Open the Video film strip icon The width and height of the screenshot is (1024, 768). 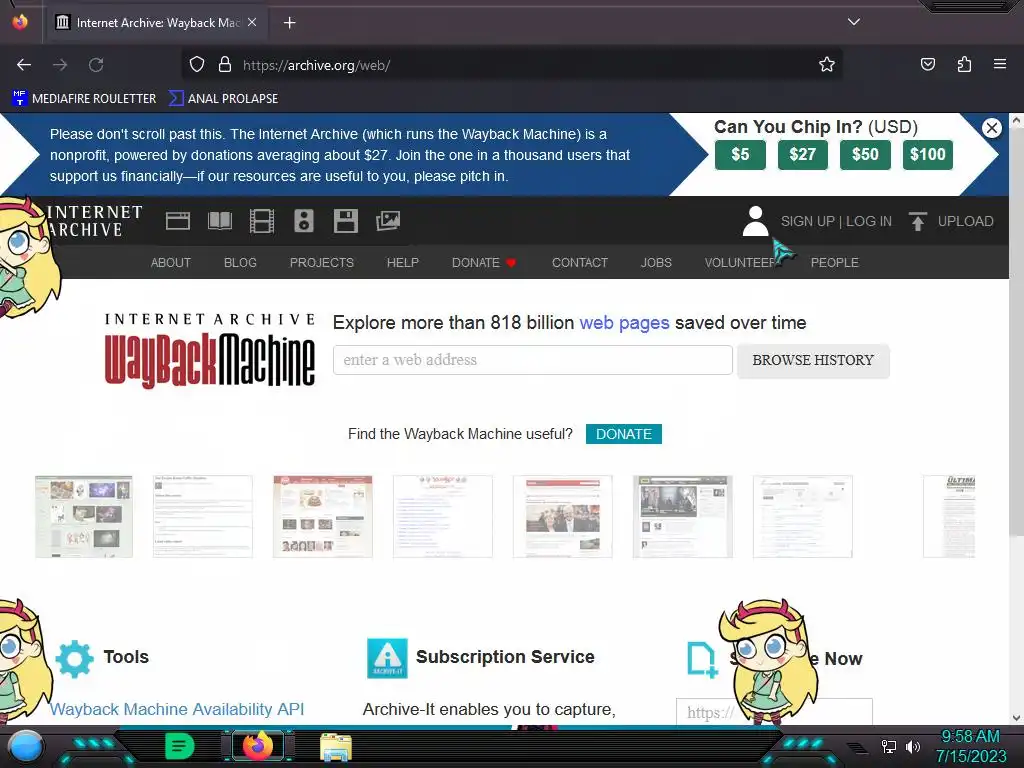(261, 221)
